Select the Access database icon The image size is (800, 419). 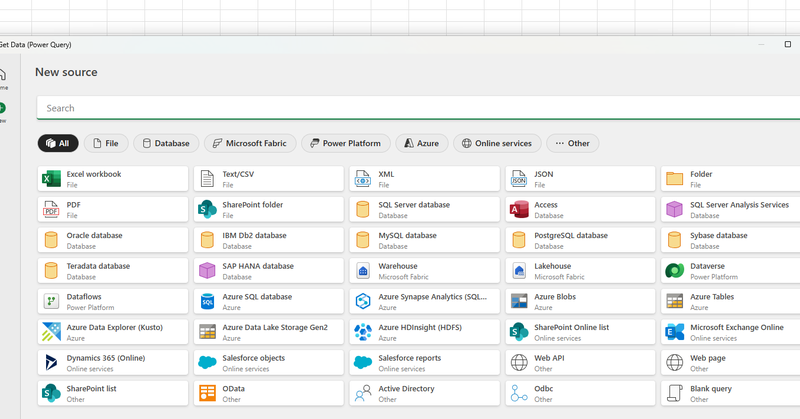(x=519, y=210)
